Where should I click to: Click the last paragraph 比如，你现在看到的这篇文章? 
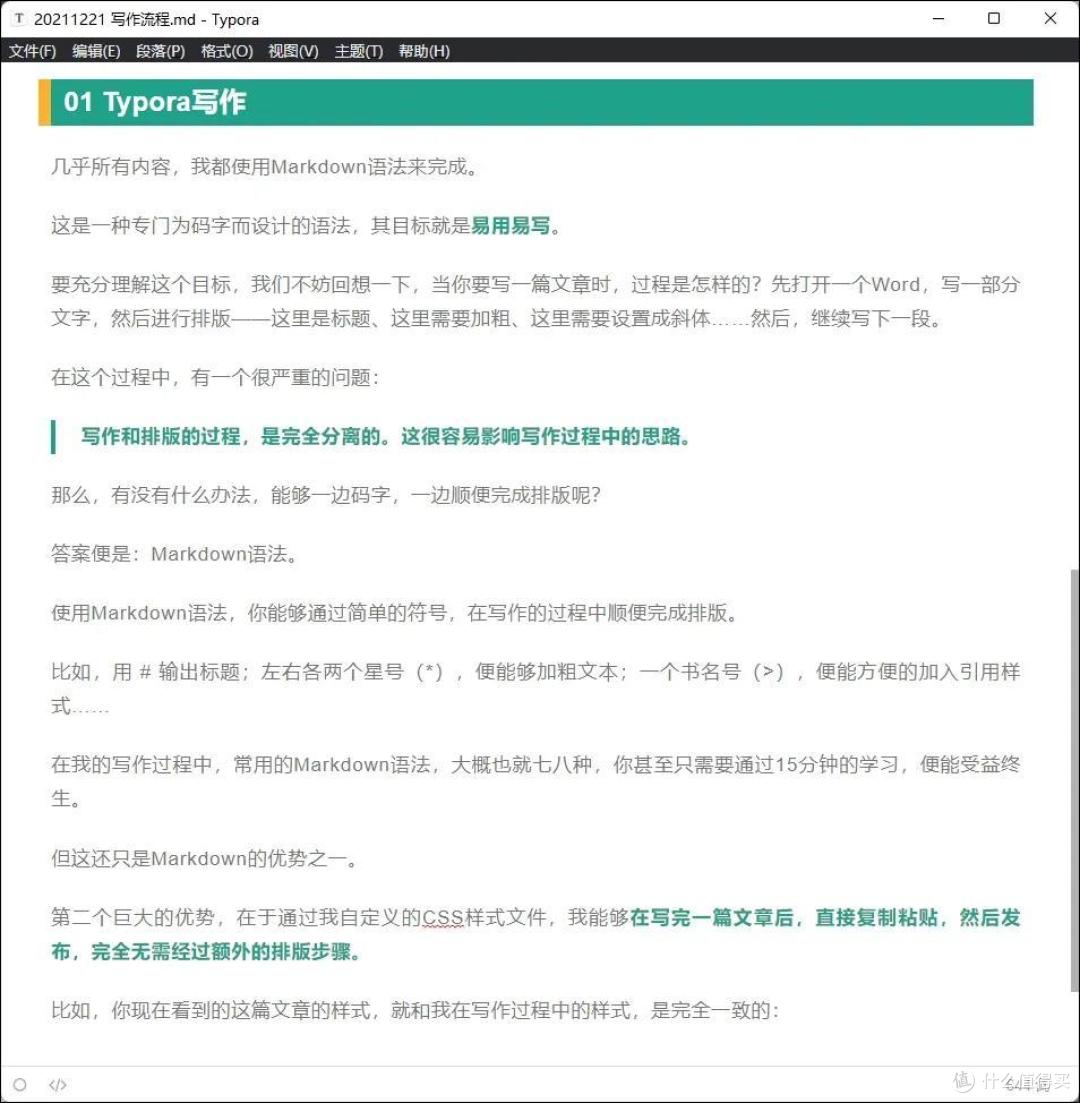pyautogui.click(x=415, y=1011)
